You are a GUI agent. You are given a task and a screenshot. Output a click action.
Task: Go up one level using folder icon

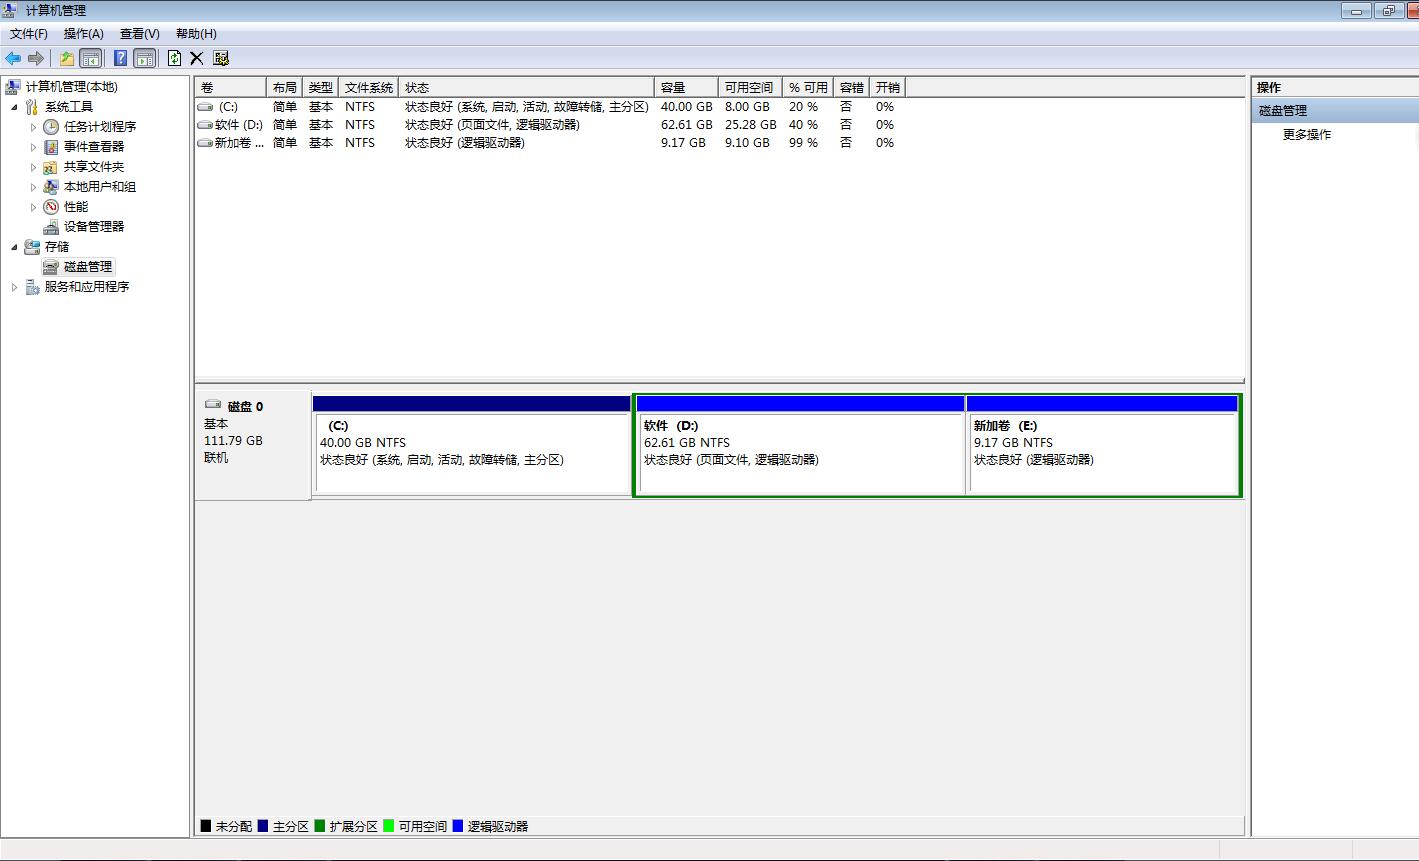[x=67, y=58]
